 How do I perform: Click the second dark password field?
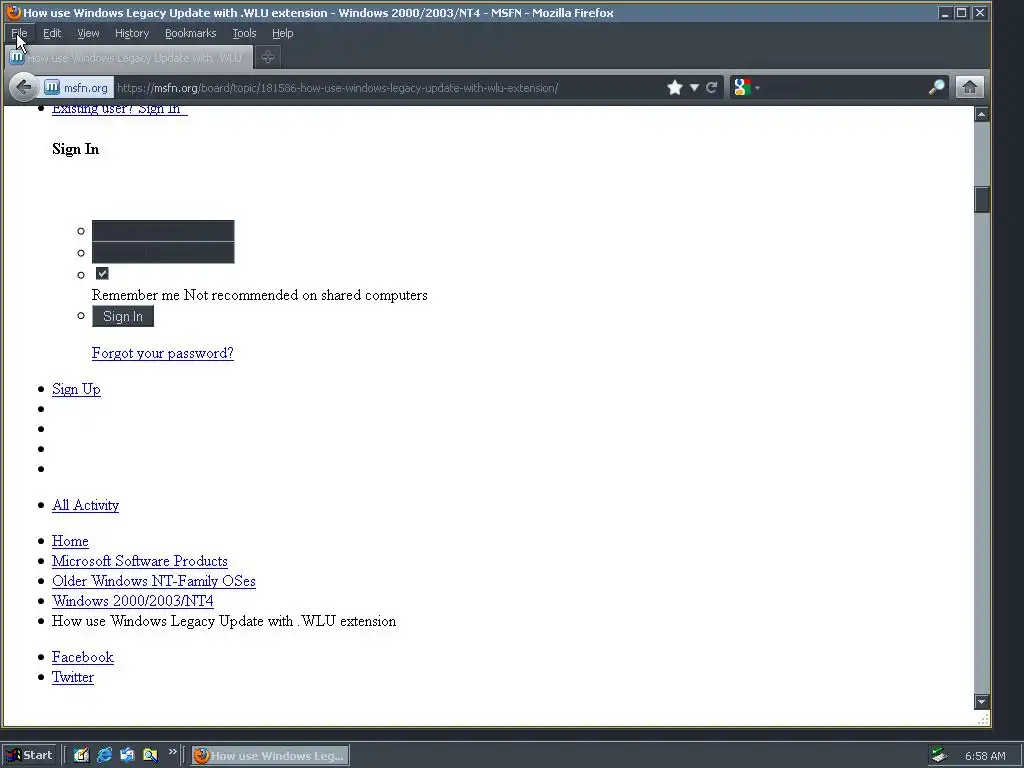[x=163, y=253]
